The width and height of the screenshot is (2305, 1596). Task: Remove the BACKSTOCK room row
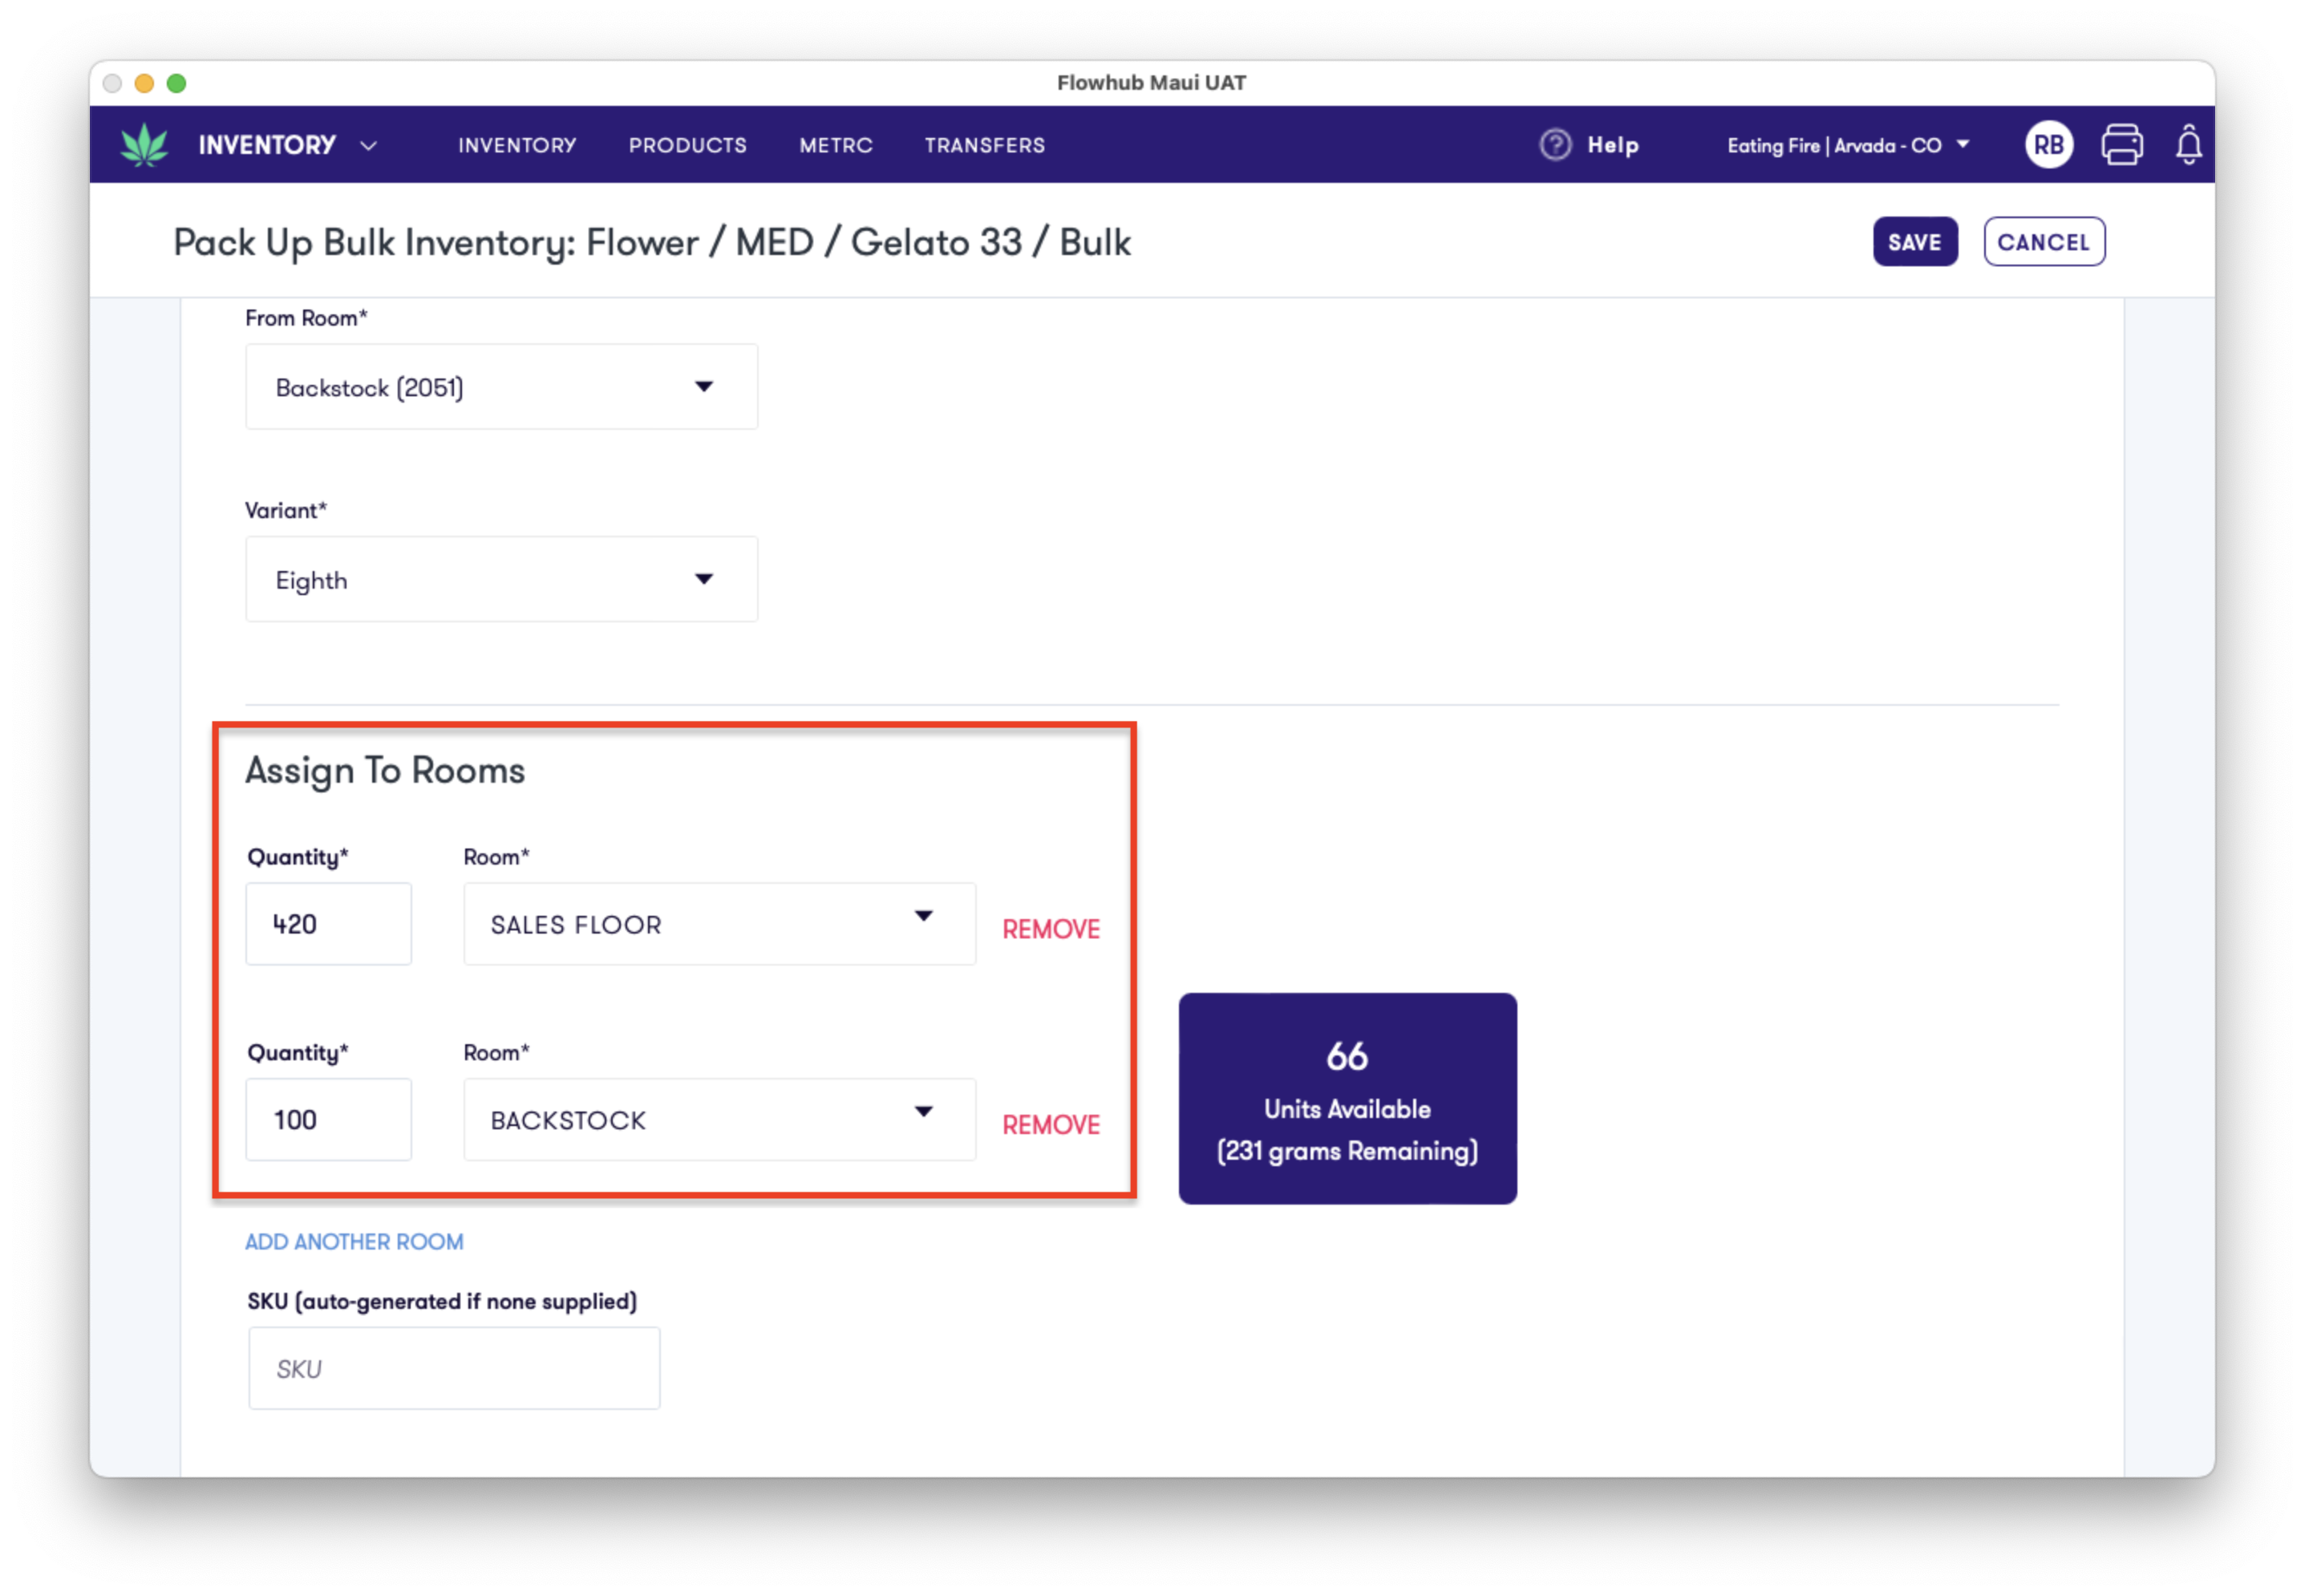coord(1050,1125)
